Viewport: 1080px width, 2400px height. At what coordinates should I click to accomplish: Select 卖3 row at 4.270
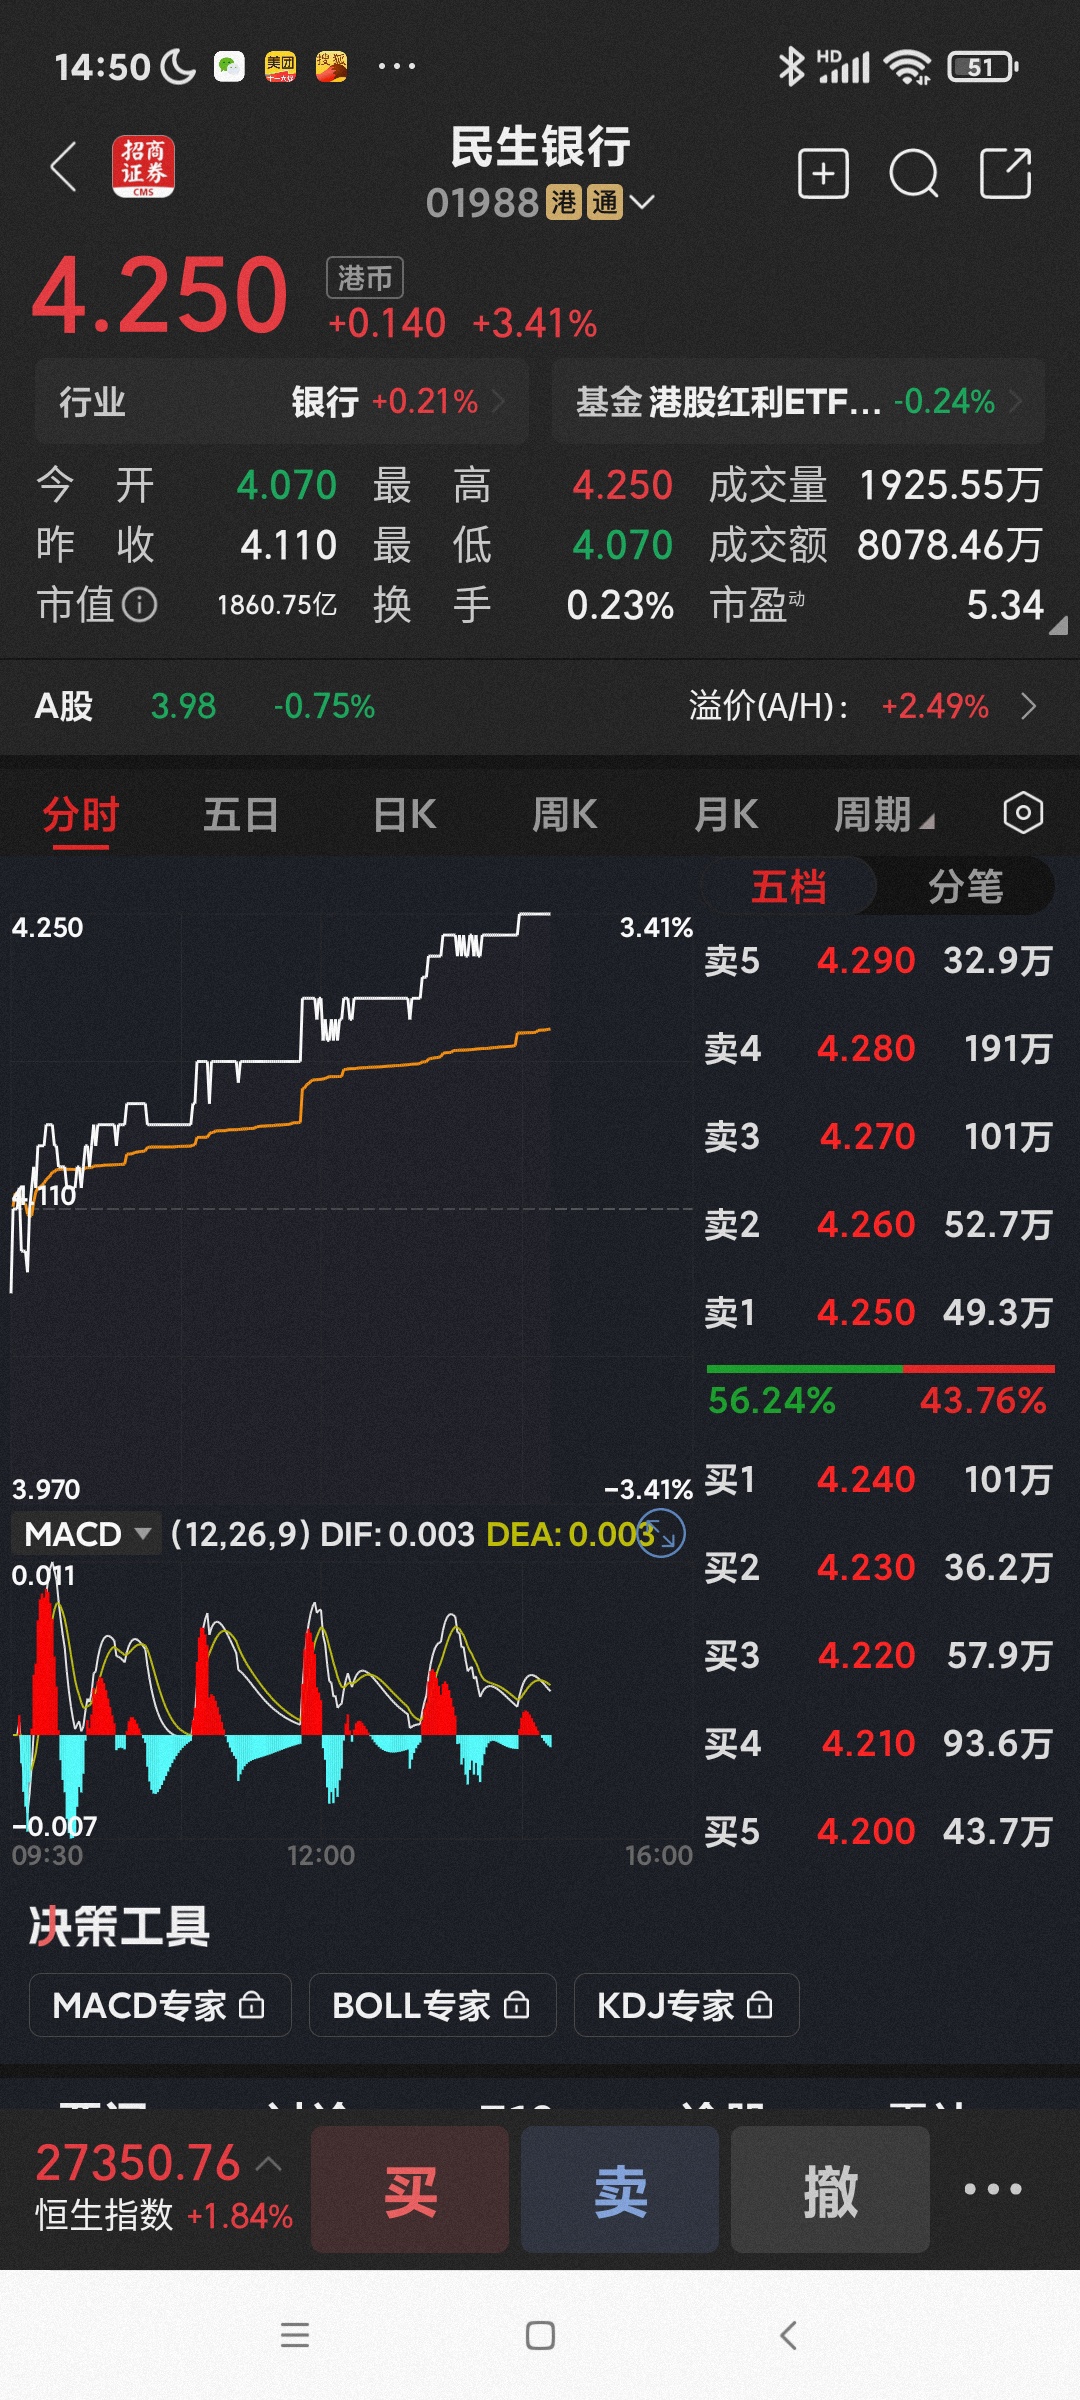(x=878, y=1136)
